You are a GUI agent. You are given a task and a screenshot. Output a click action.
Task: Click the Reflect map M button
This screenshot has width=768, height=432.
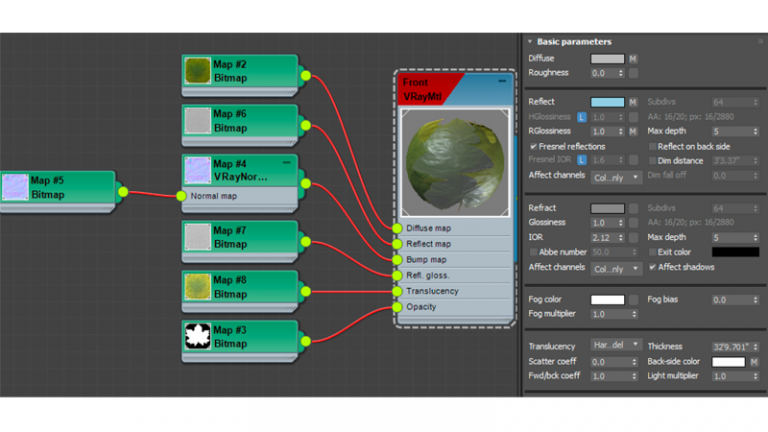633,102
